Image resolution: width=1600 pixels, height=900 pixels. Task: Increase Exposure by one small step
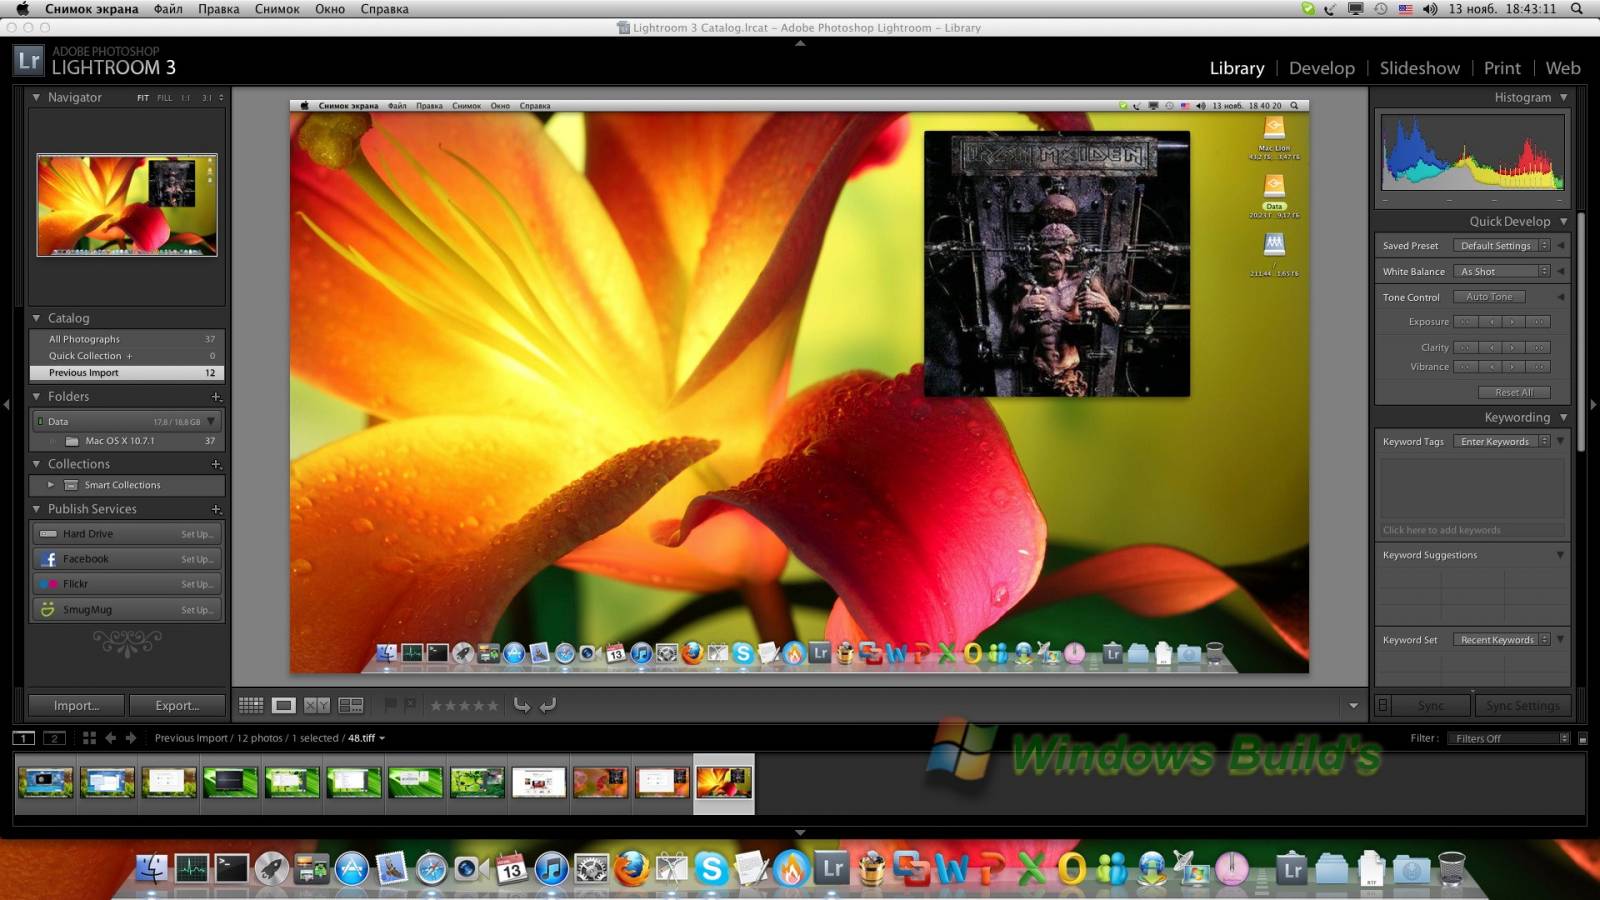pos(1514,322)
